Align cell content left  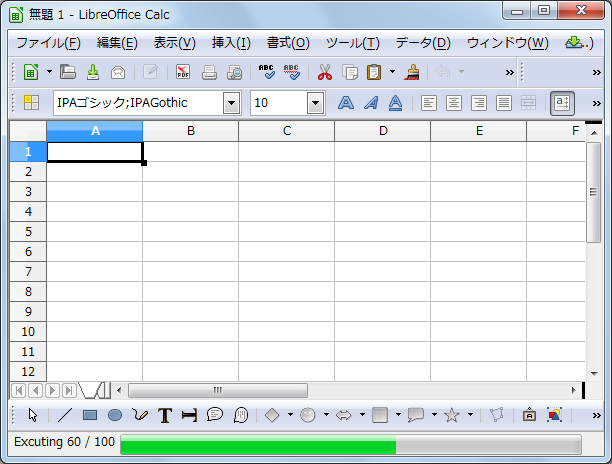[x=429, y=103]
